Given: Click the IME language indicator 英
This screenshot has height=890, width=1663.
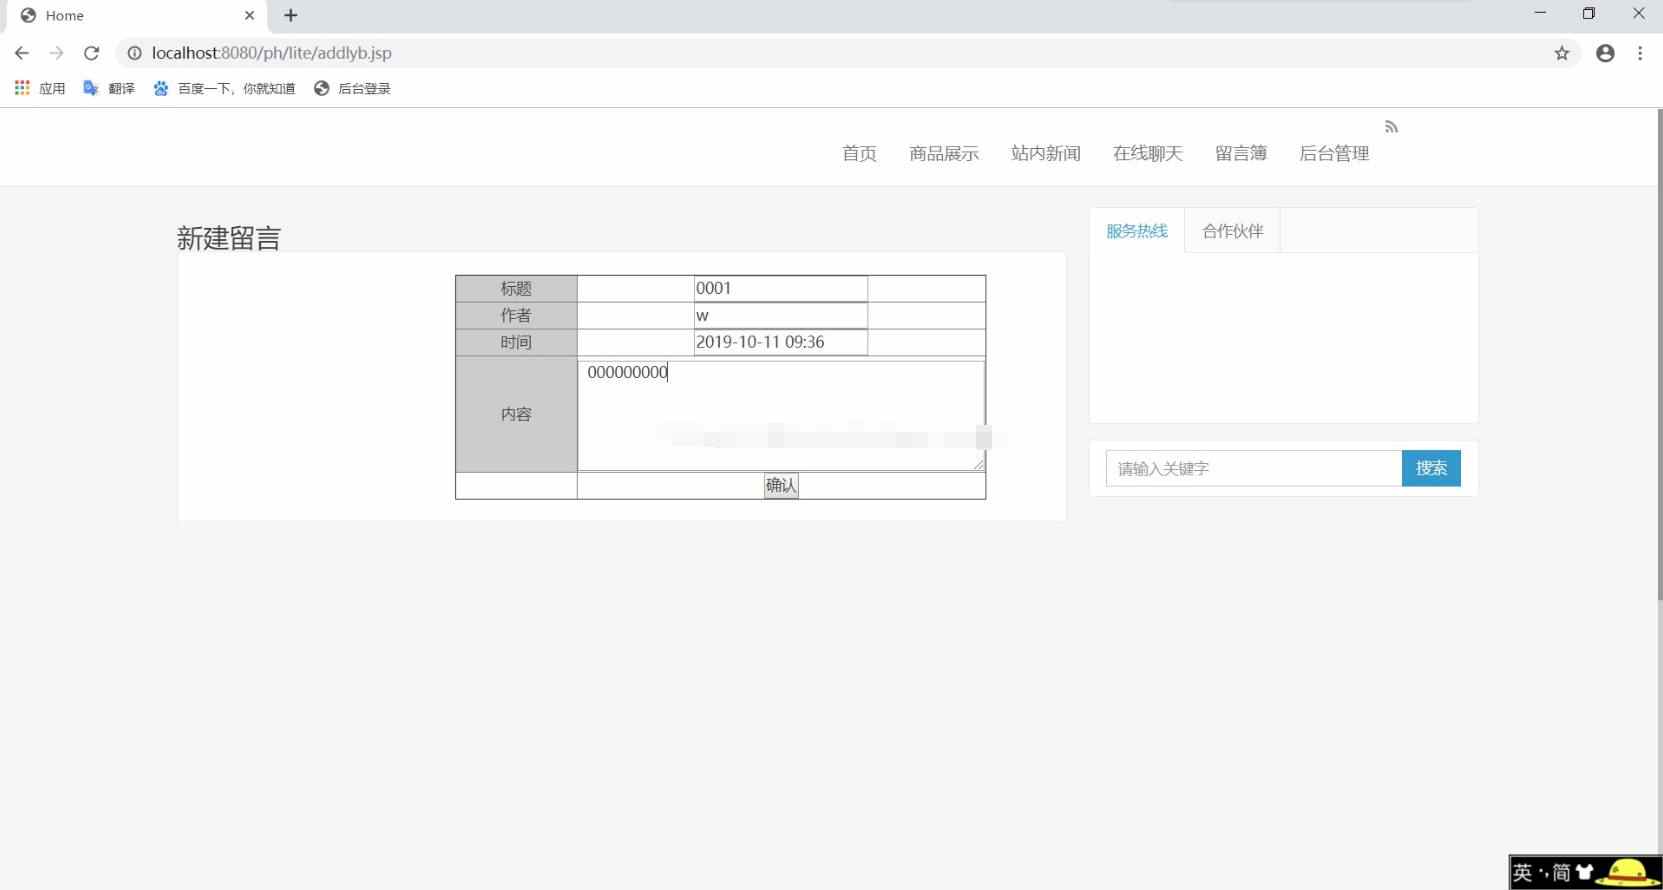Looking at the screenshot, I should [x=1522, y=873].
